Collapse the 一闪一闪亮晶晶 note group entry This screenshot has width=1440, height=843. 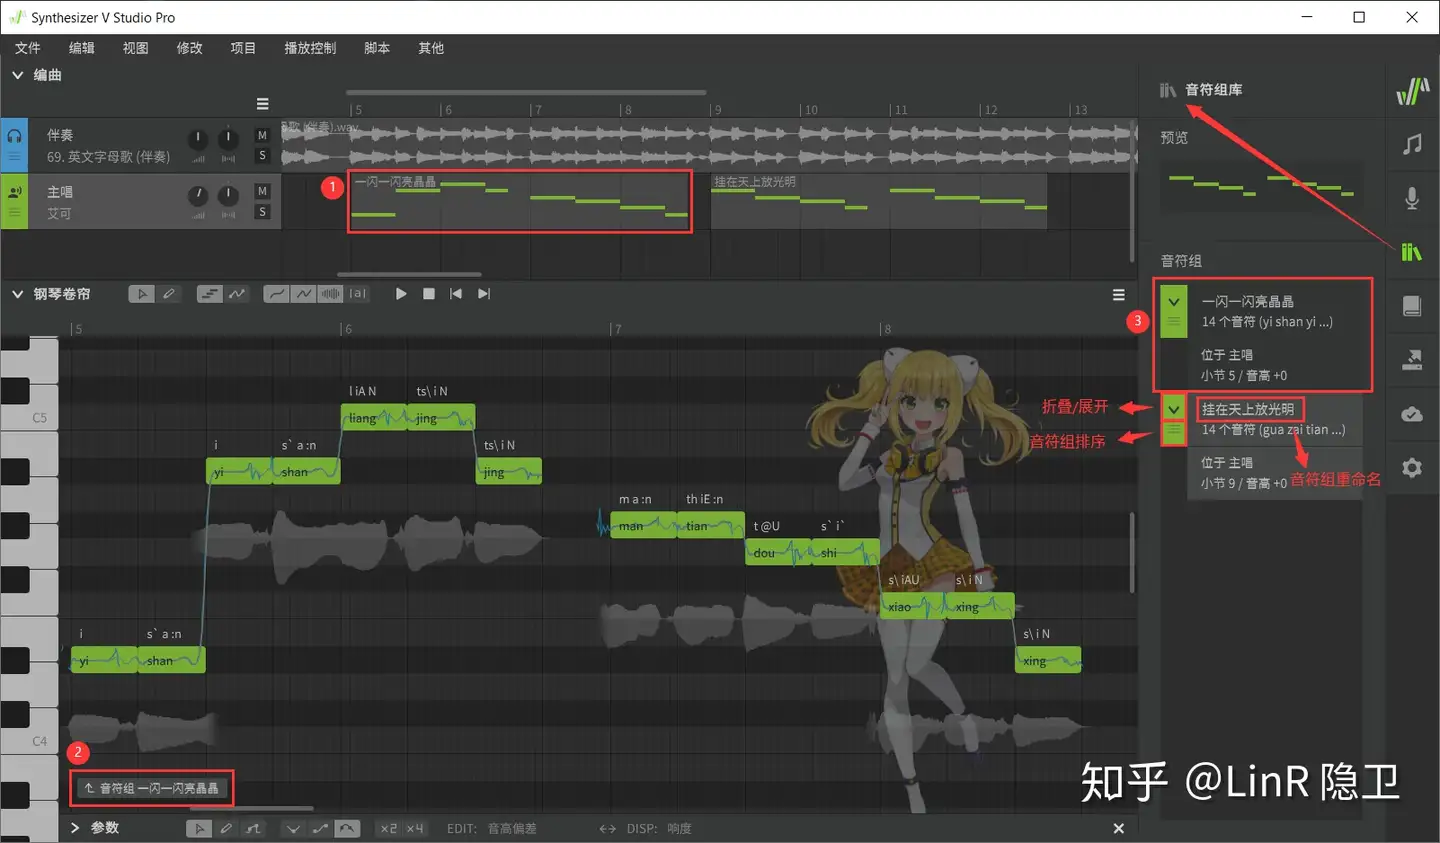click(1174, 301)
